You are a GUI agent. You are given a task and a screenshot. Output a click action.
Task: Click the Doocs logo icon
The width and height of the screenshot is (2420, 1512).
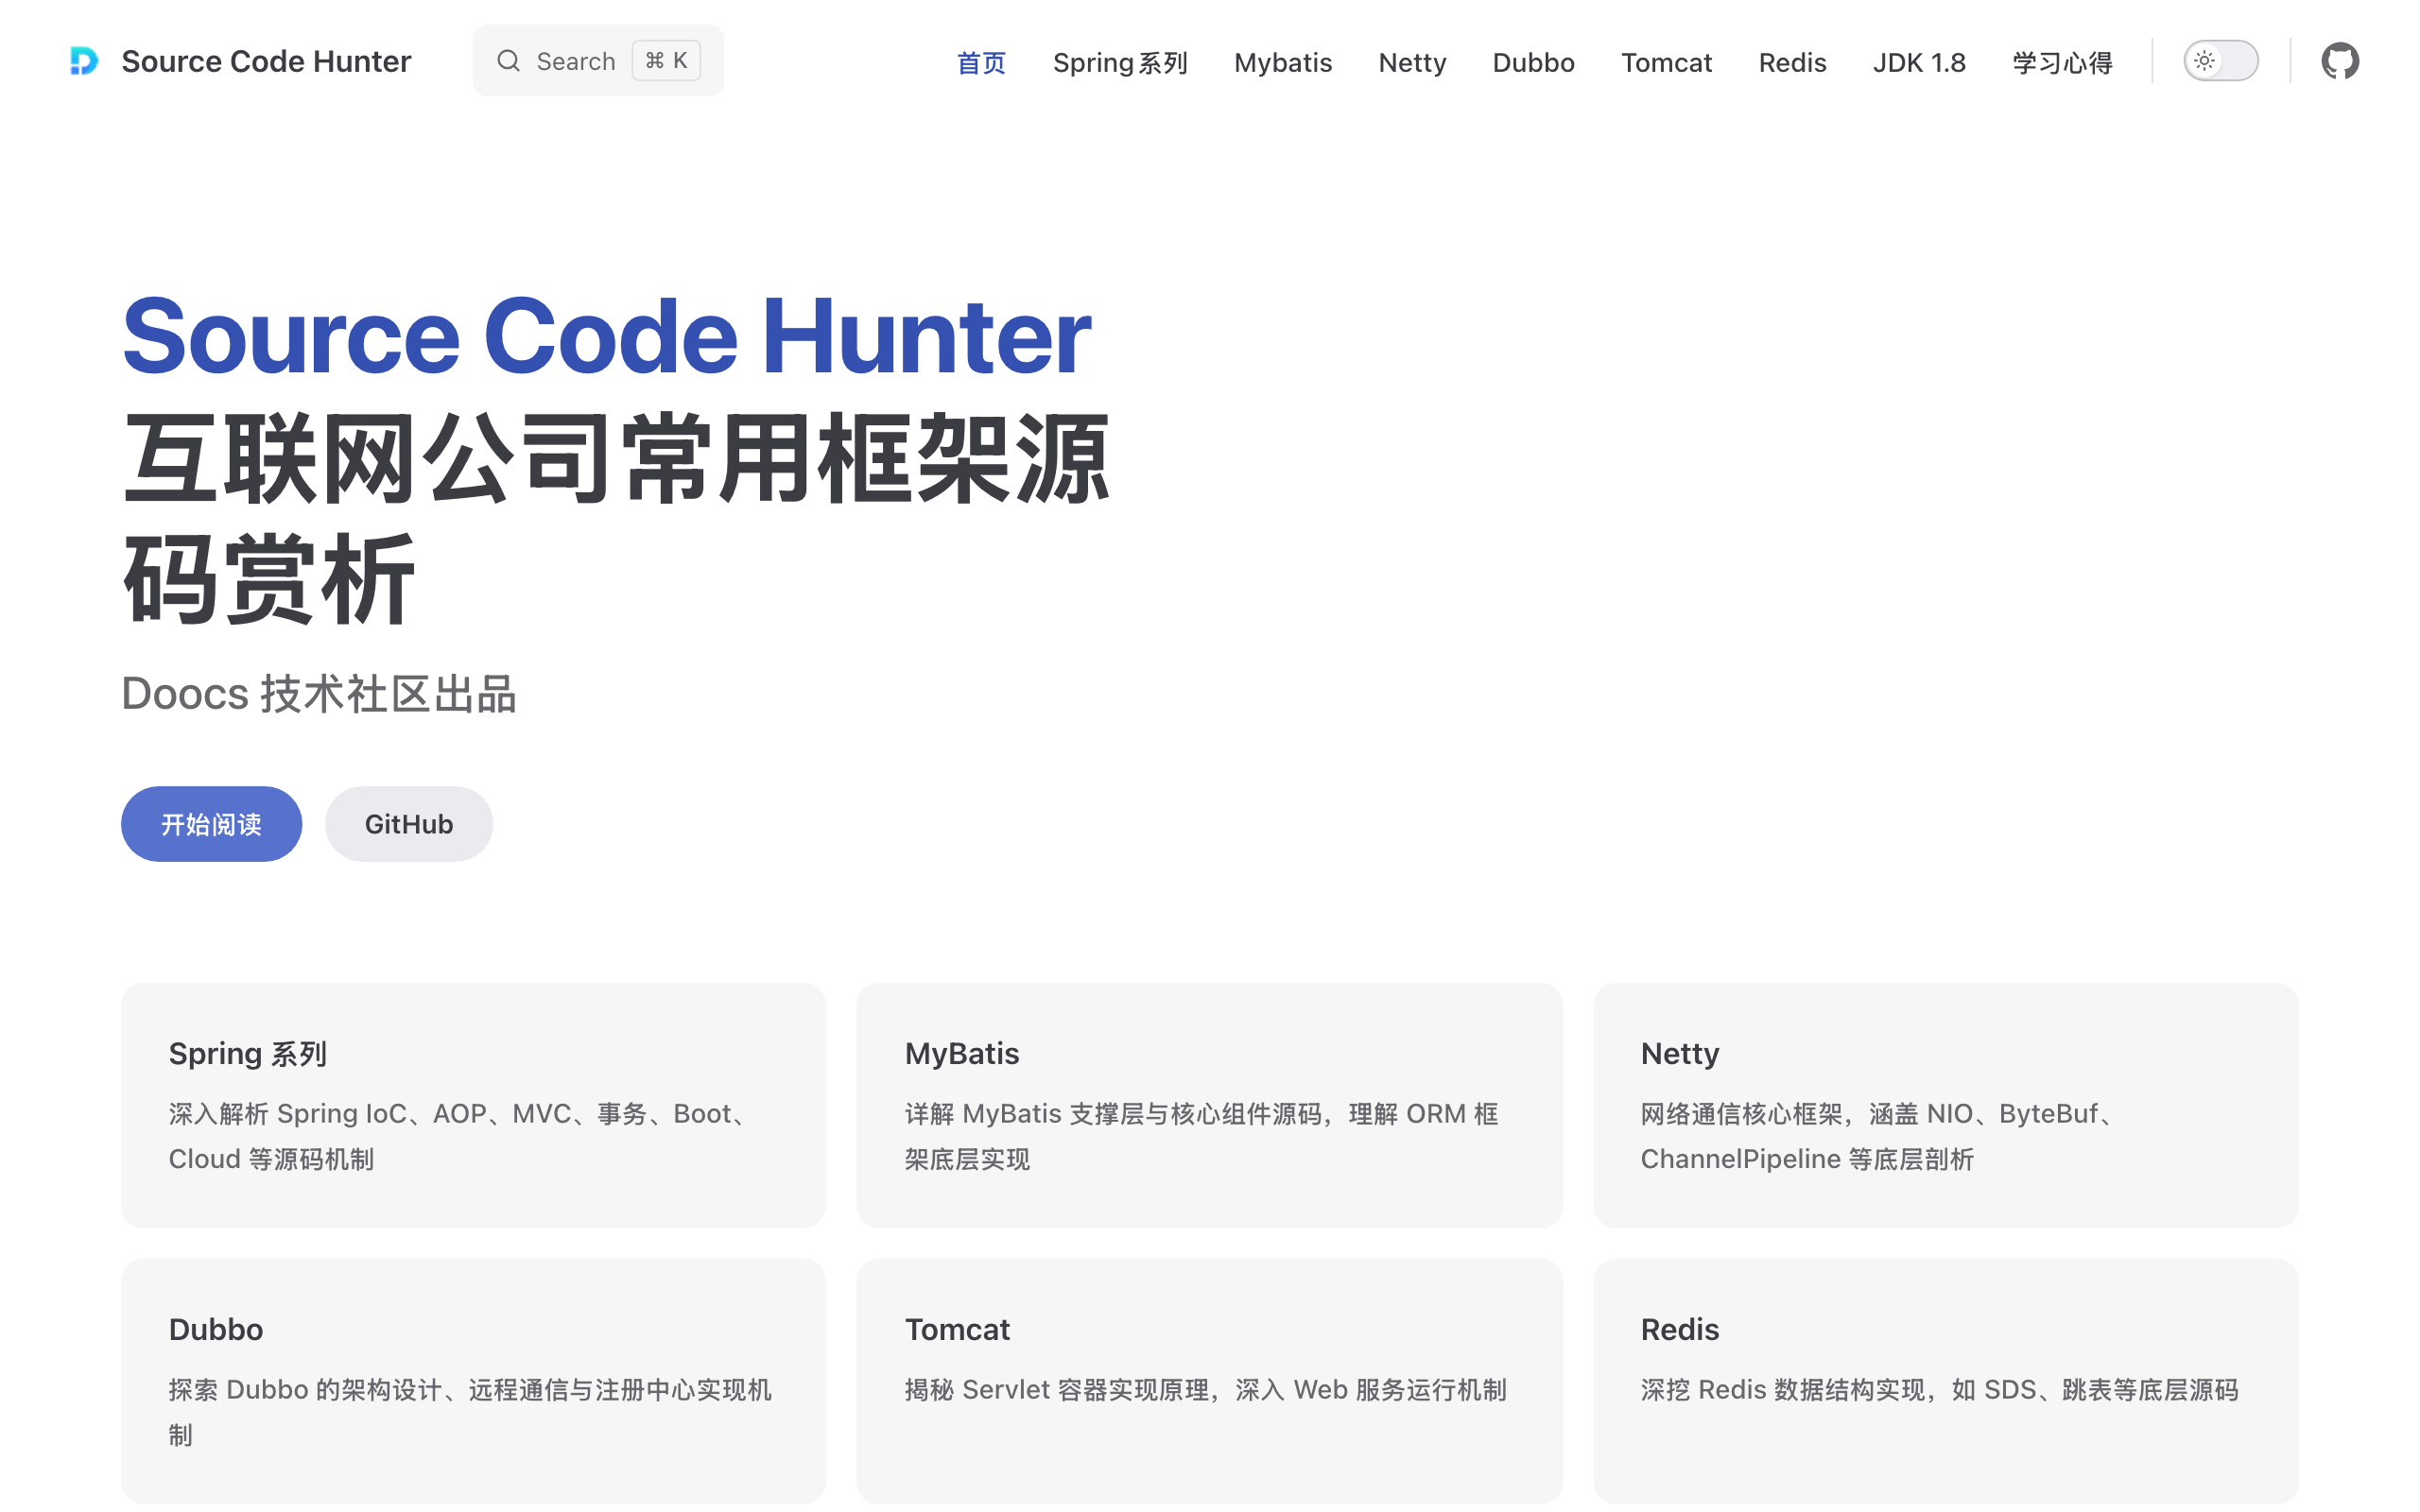click(x=84, y=61)
